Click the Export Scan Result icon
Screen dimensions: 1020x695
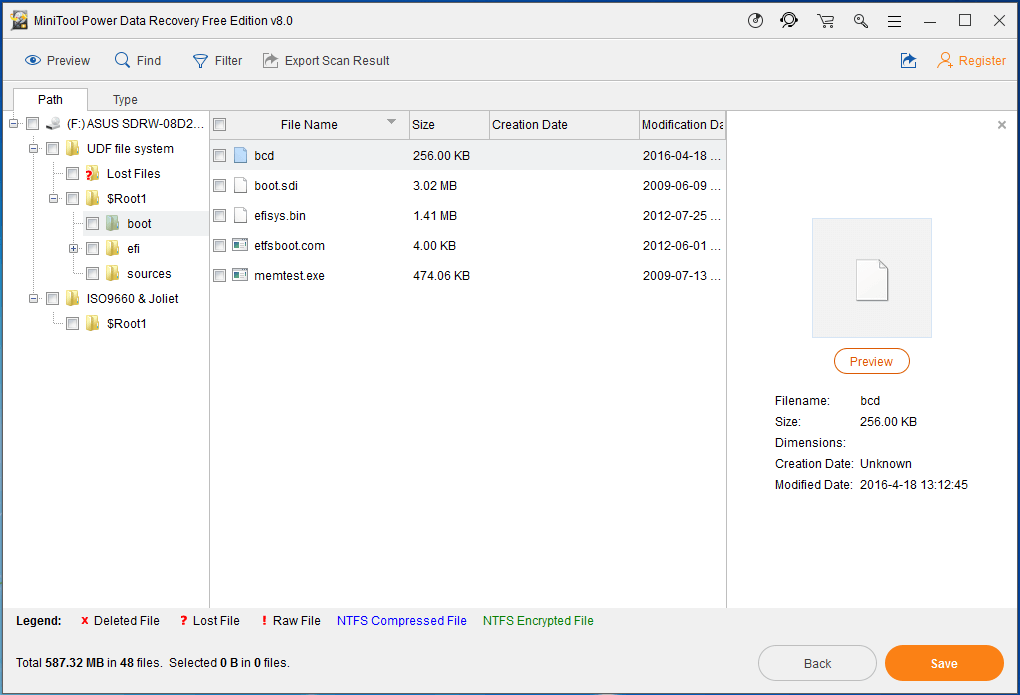pos(270,60)
